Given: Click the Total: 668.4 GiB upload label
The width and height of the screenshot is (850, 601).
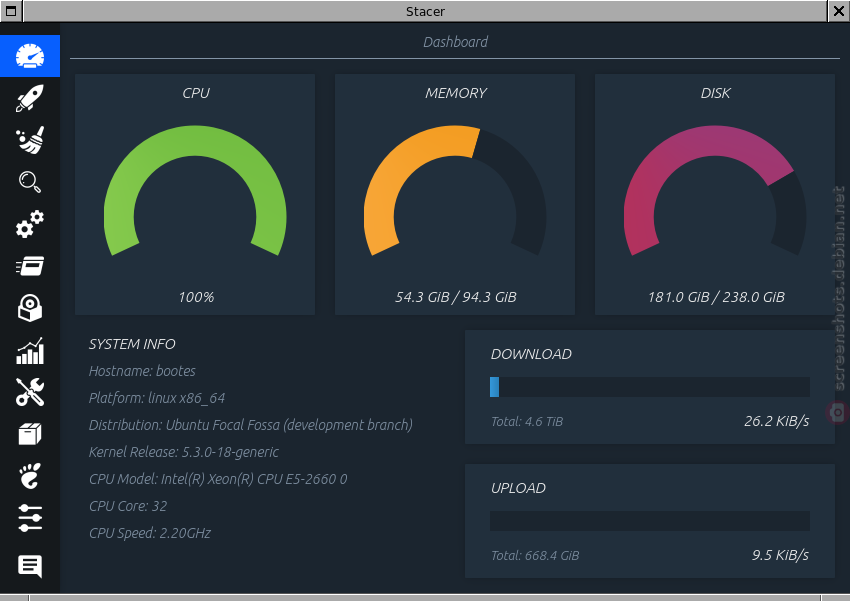Looking at the screenshot, I should coord(535,555).
